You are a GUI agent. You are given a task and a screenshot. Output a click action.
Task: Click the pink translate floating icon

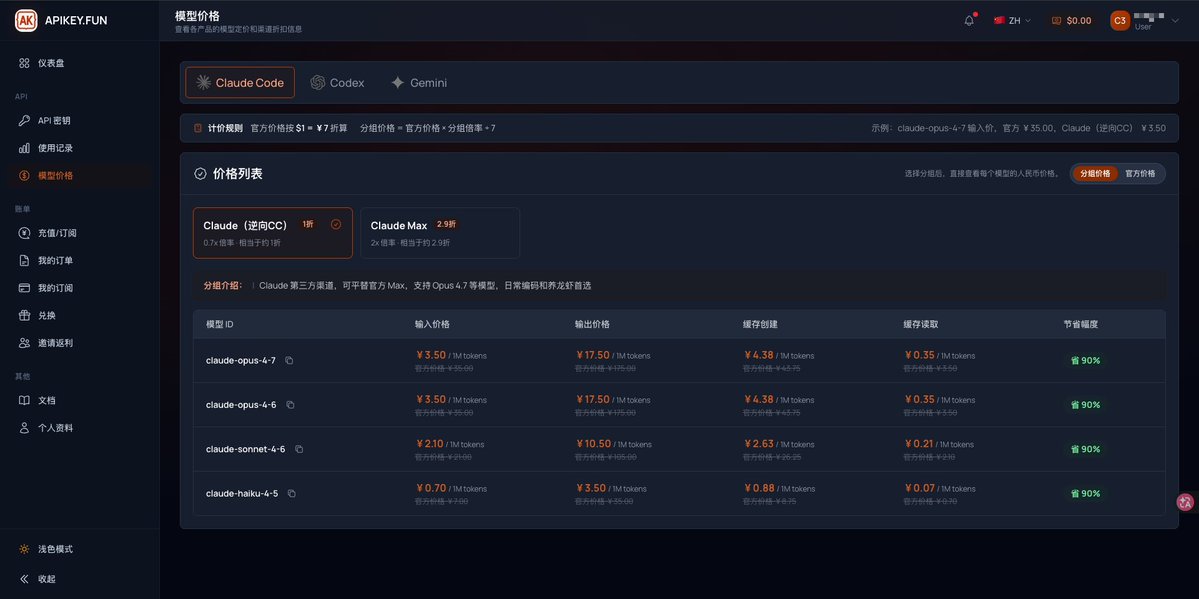[1185, 502]
